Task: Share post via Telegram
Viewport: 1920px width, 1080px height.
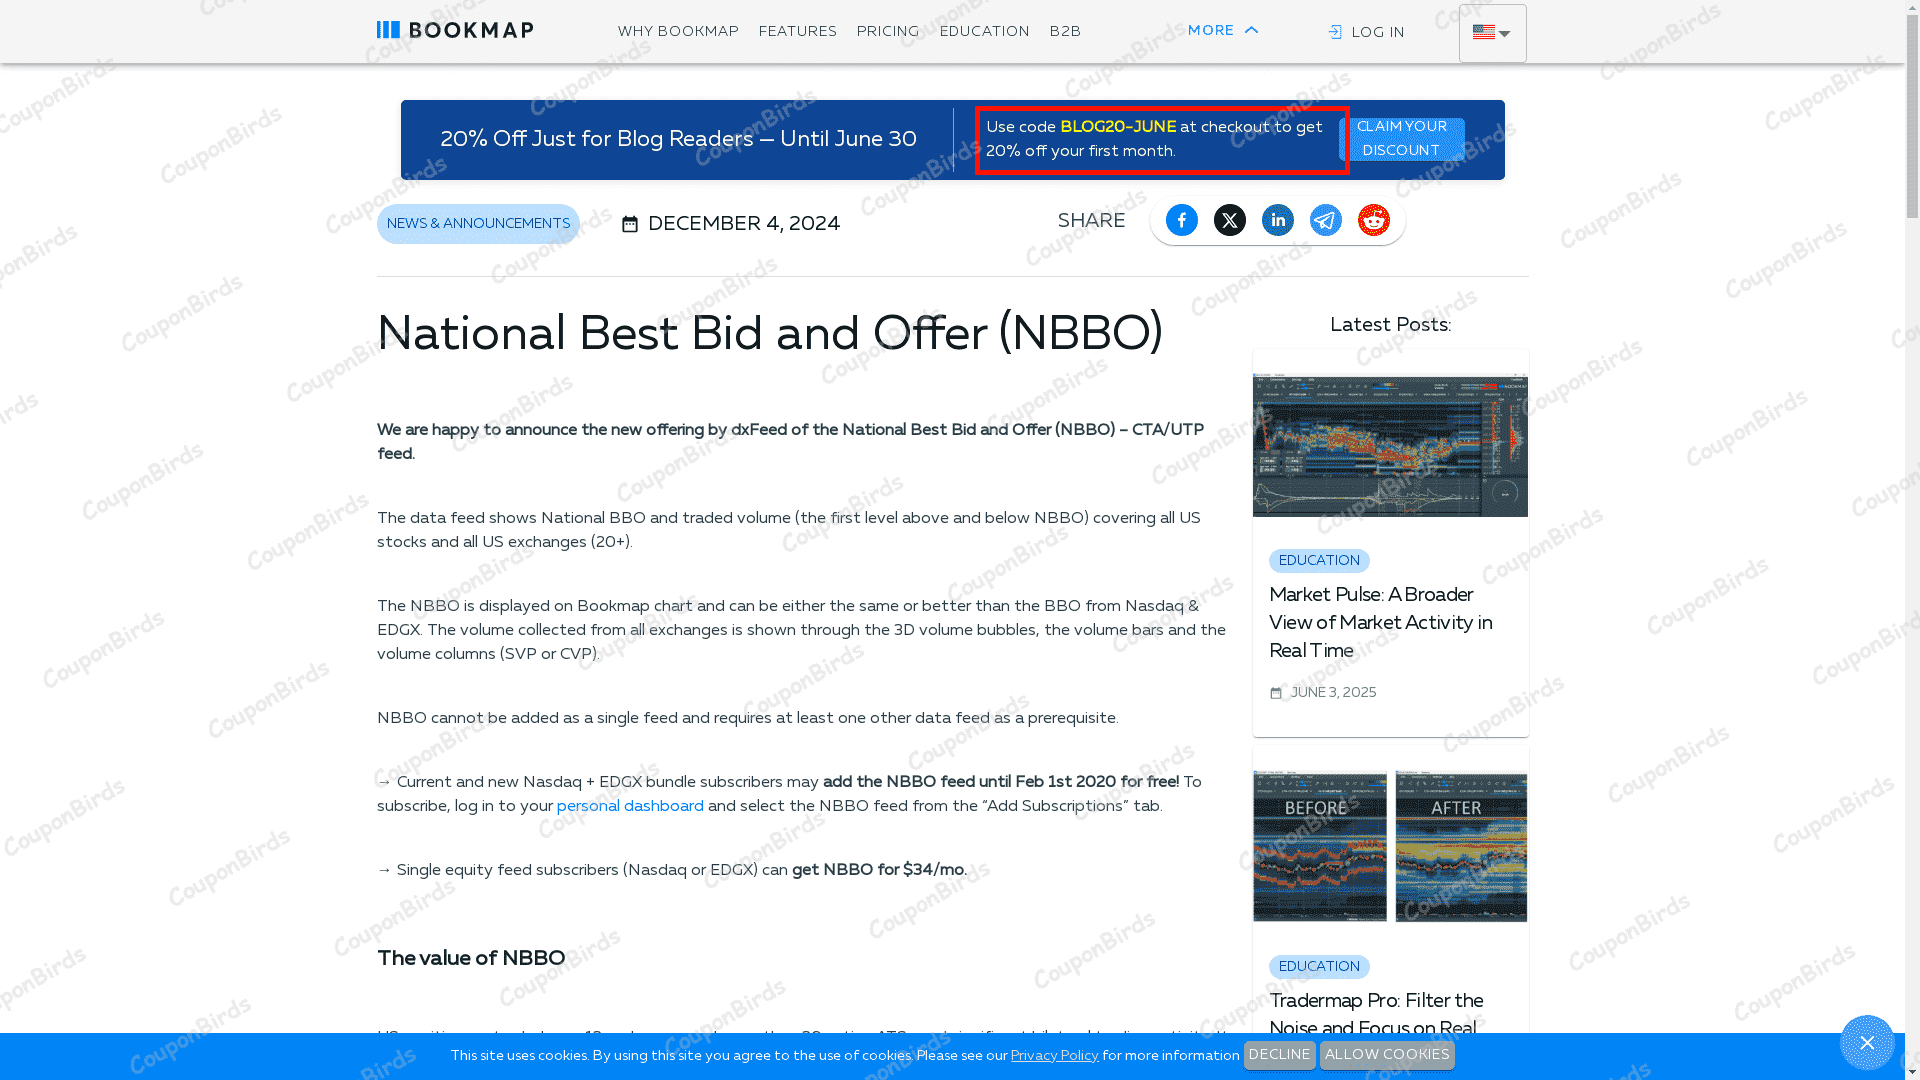Action: pyautogui.click(x=1325, y=220)
